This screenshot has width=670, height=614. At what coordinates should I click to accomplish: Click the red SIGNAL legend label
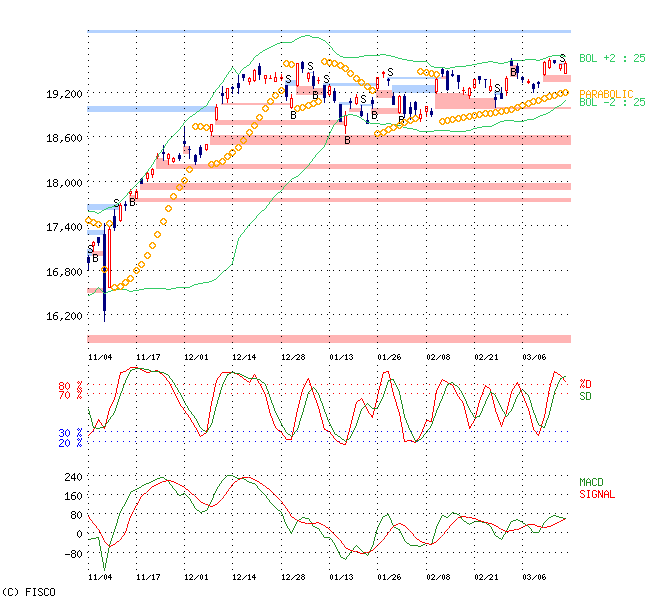[597, 494]
